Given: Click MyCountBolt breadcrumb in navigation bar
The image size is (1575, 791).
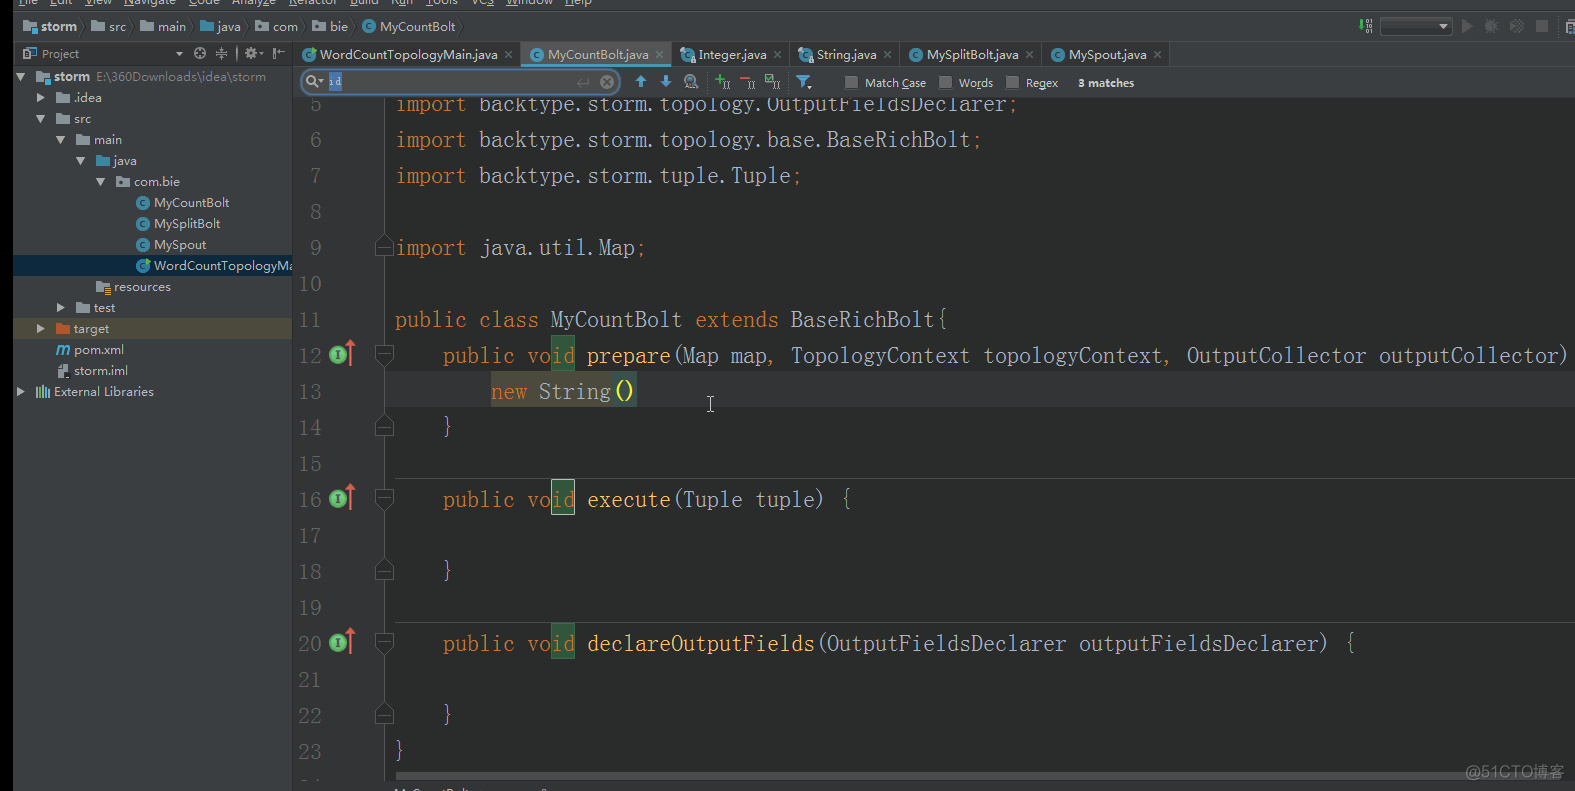Looking at the screenshot, I should [x=408, y=26].
